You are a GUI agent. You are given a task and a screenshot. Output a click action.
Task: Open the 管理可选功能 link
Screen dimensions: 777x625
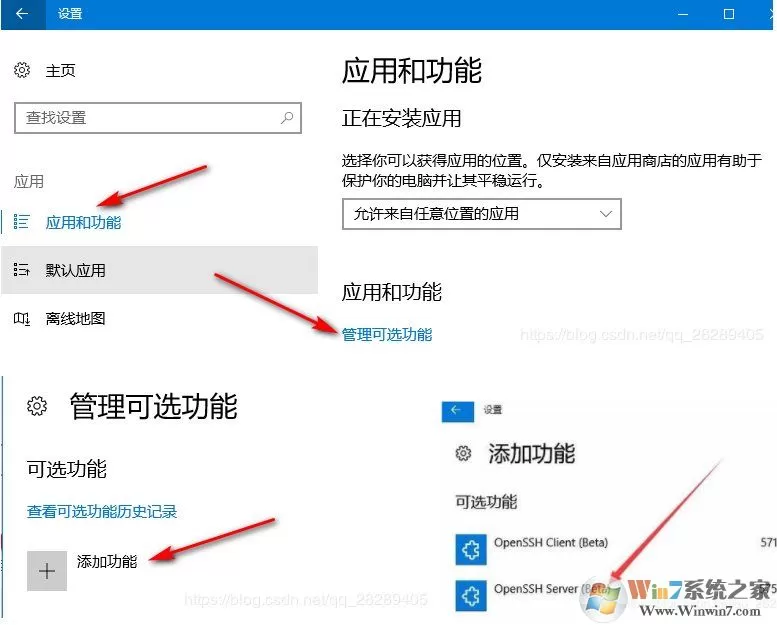coord(387,335)
